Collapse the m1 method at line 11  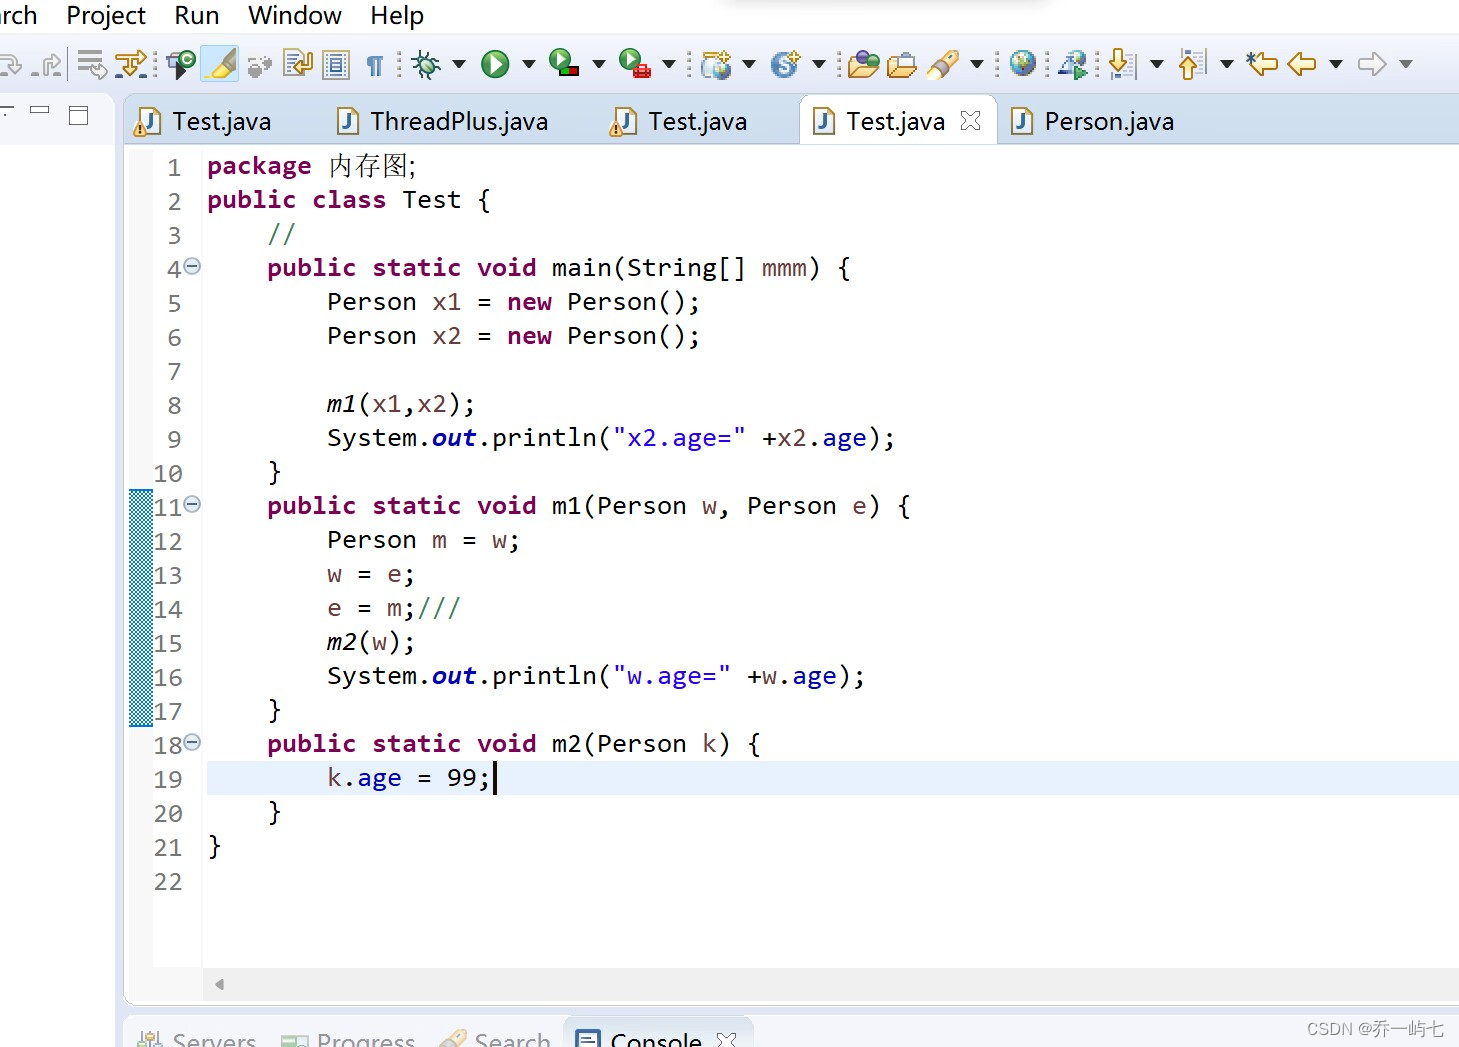coord(192,504)
